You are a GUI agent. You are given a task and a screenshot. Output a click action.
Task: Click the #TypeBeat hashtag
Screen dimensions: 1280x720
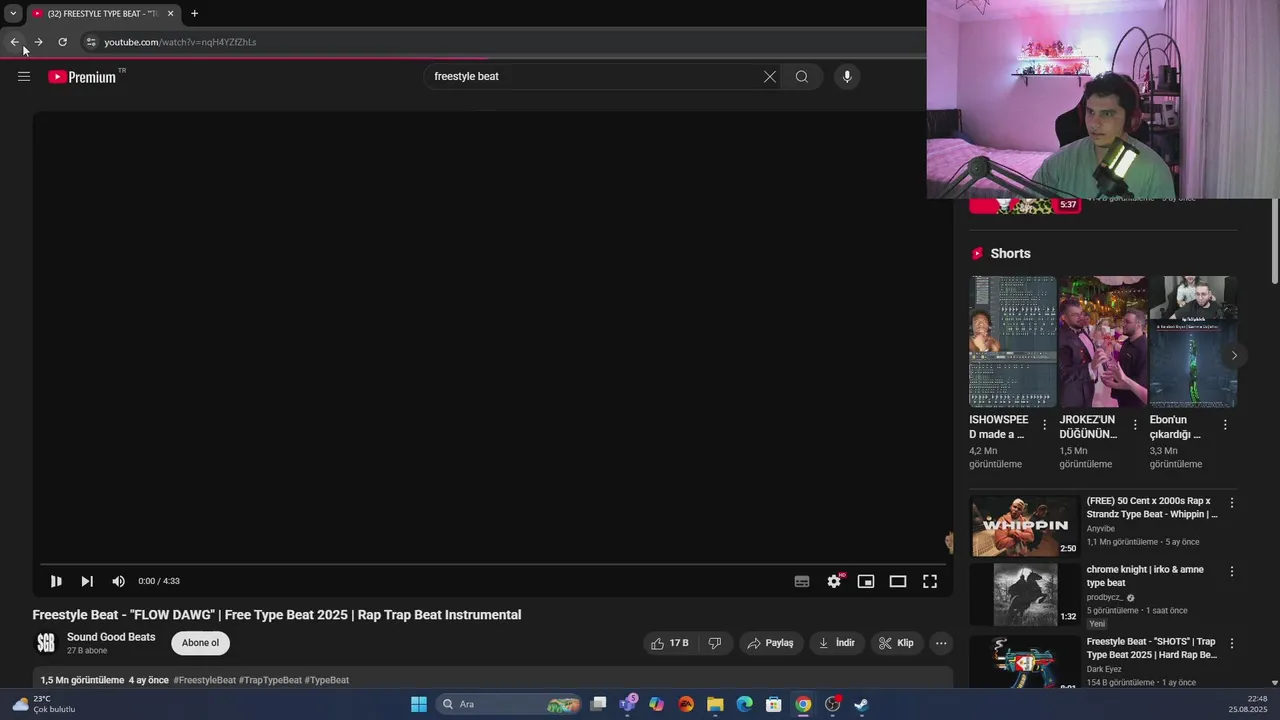pyautogui.click(x=327, y=680)
